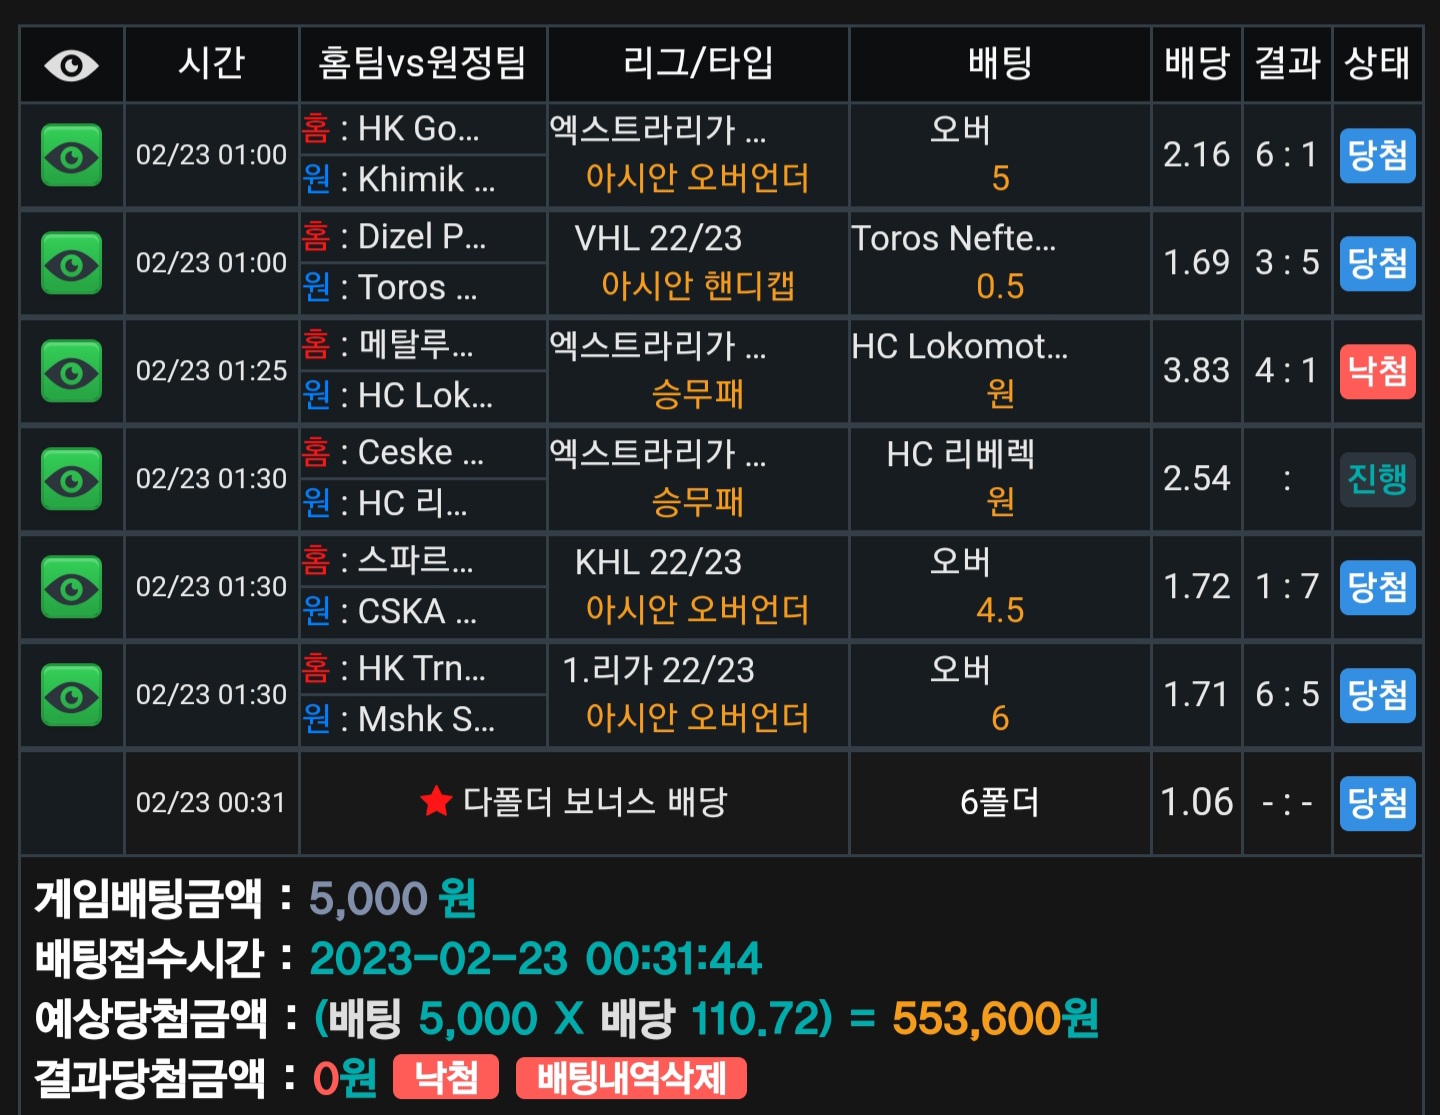Click the 당첨 badge in the 1.72 odds row
Image resolution: width=1440 pixels, height=1115 pixels.
1377,587
